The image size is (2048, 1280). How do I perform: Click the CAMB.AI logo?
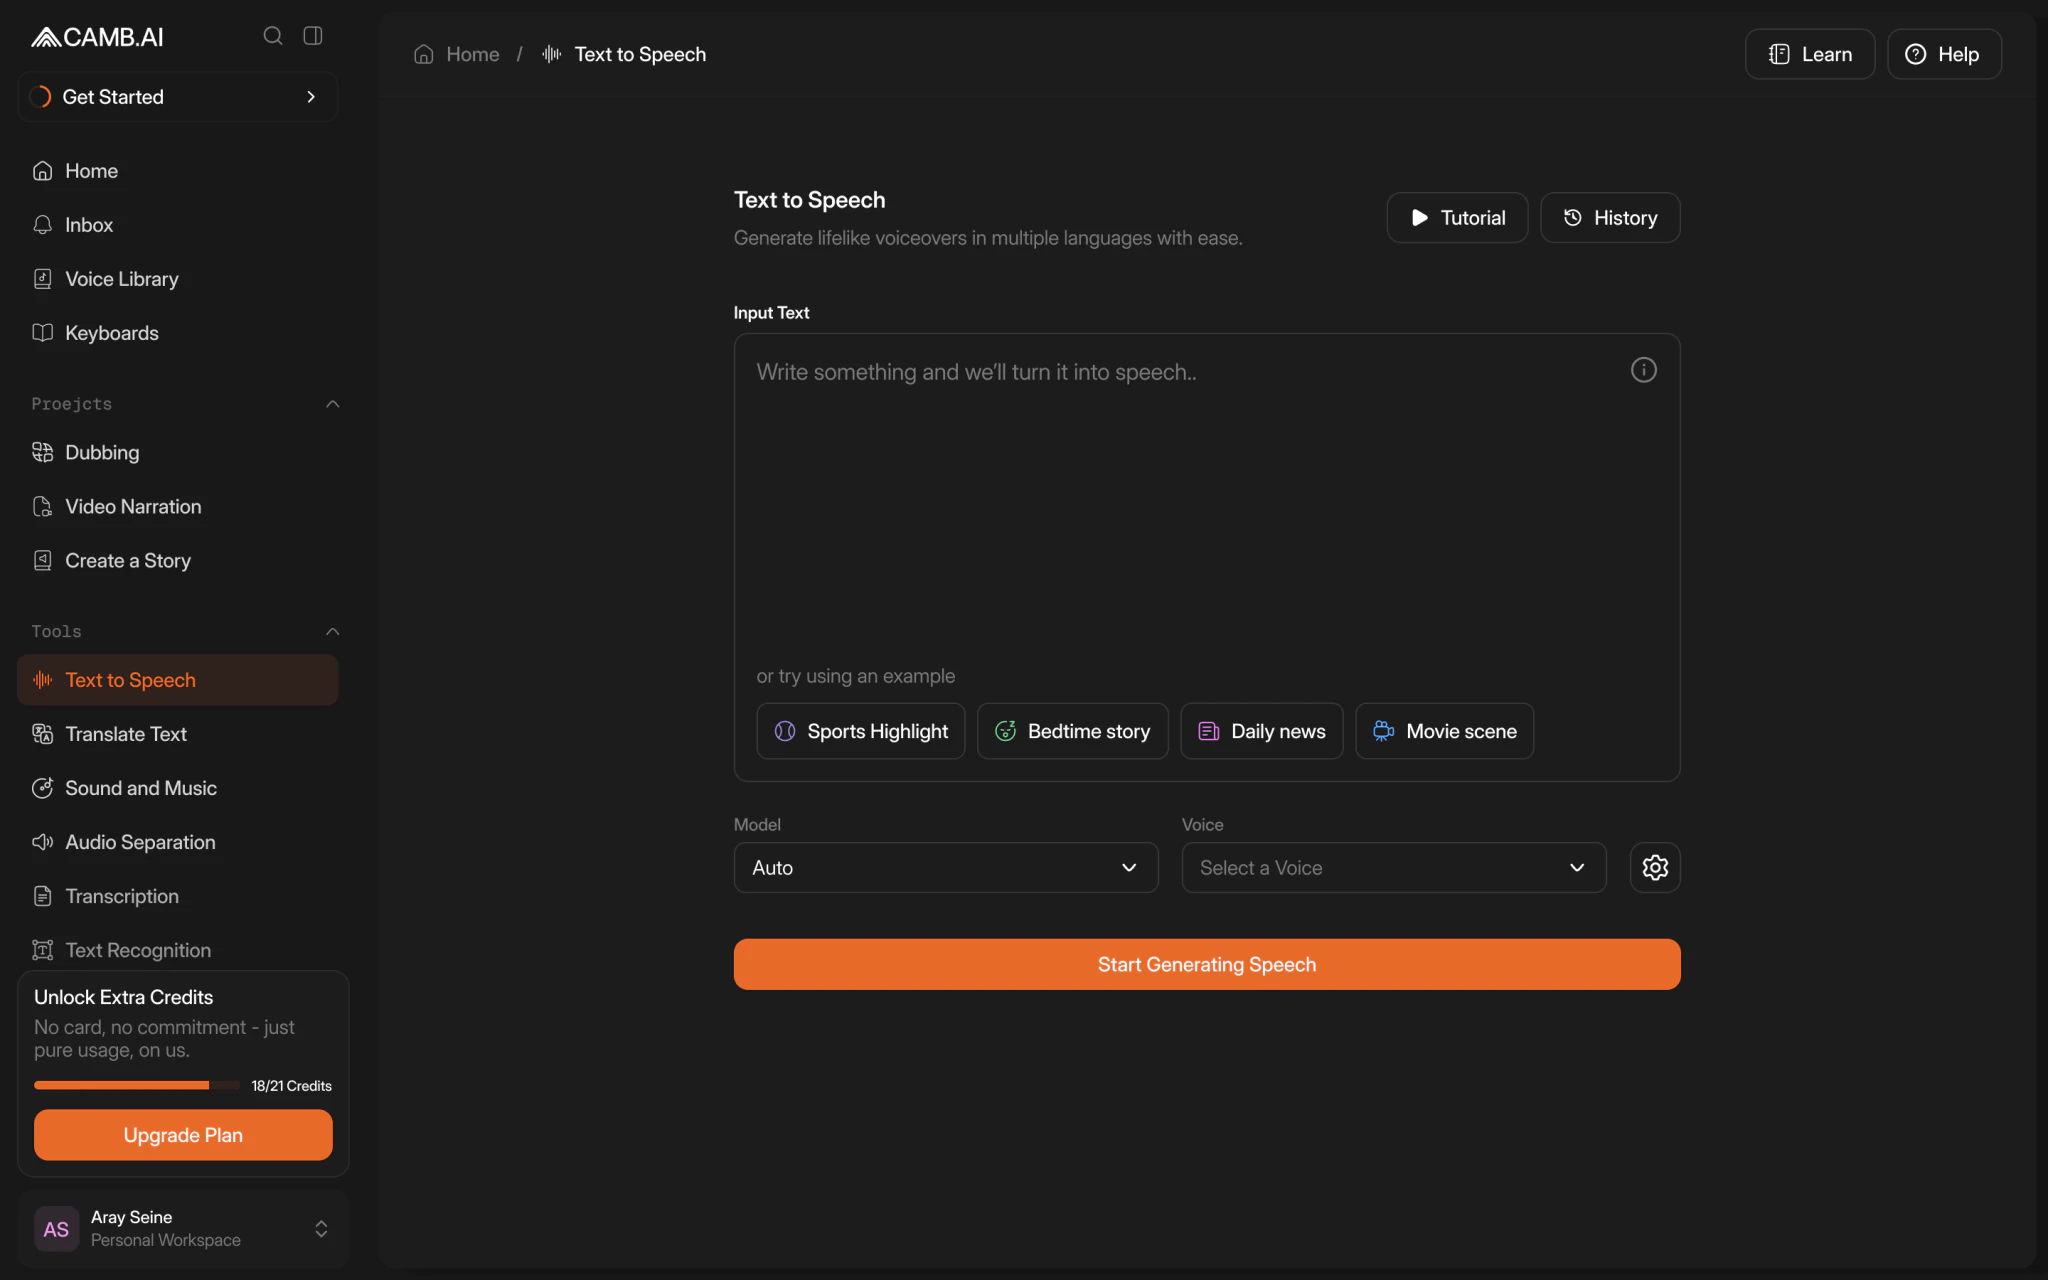[x=97, y=37]
